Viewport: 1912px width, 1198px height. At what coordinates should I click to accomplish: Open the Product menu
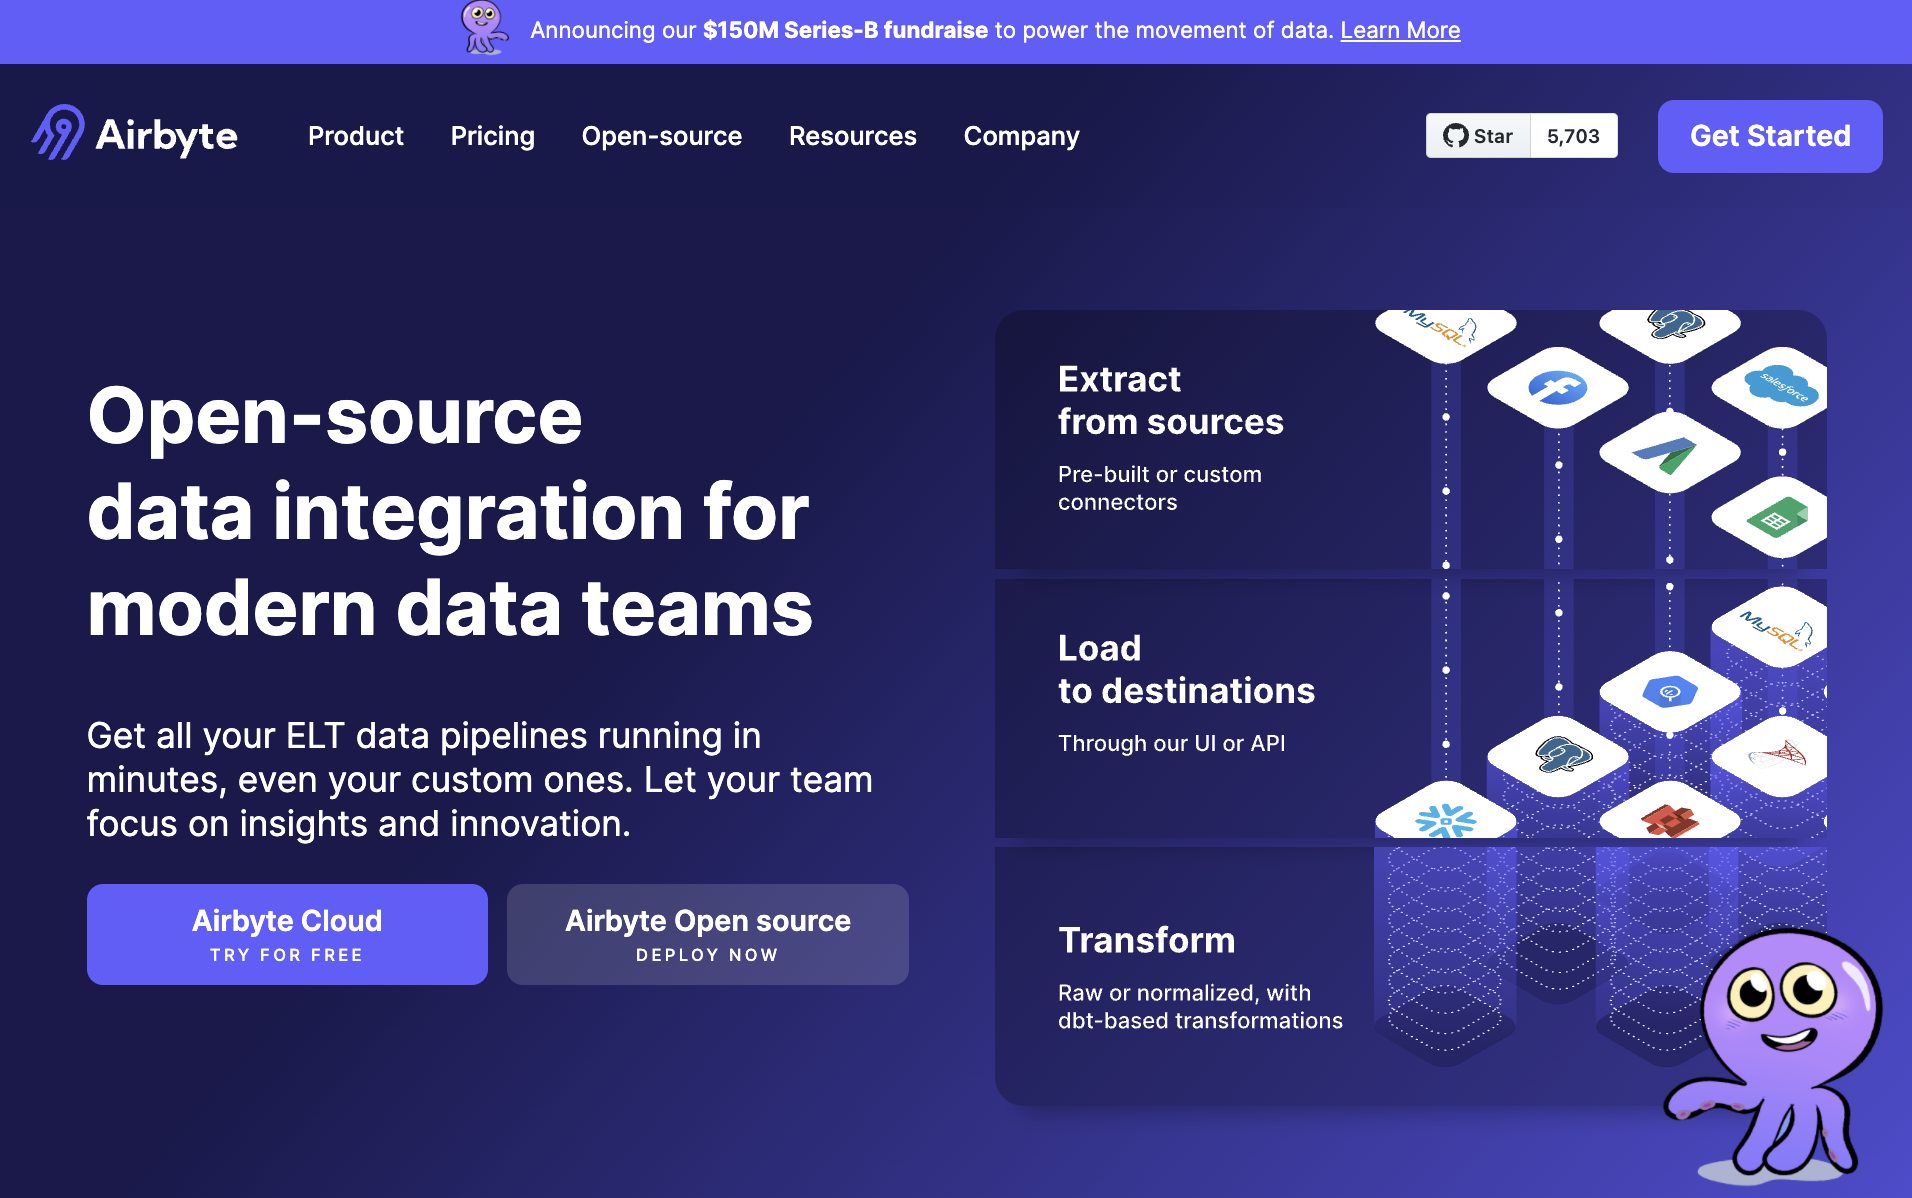(356, 136)
